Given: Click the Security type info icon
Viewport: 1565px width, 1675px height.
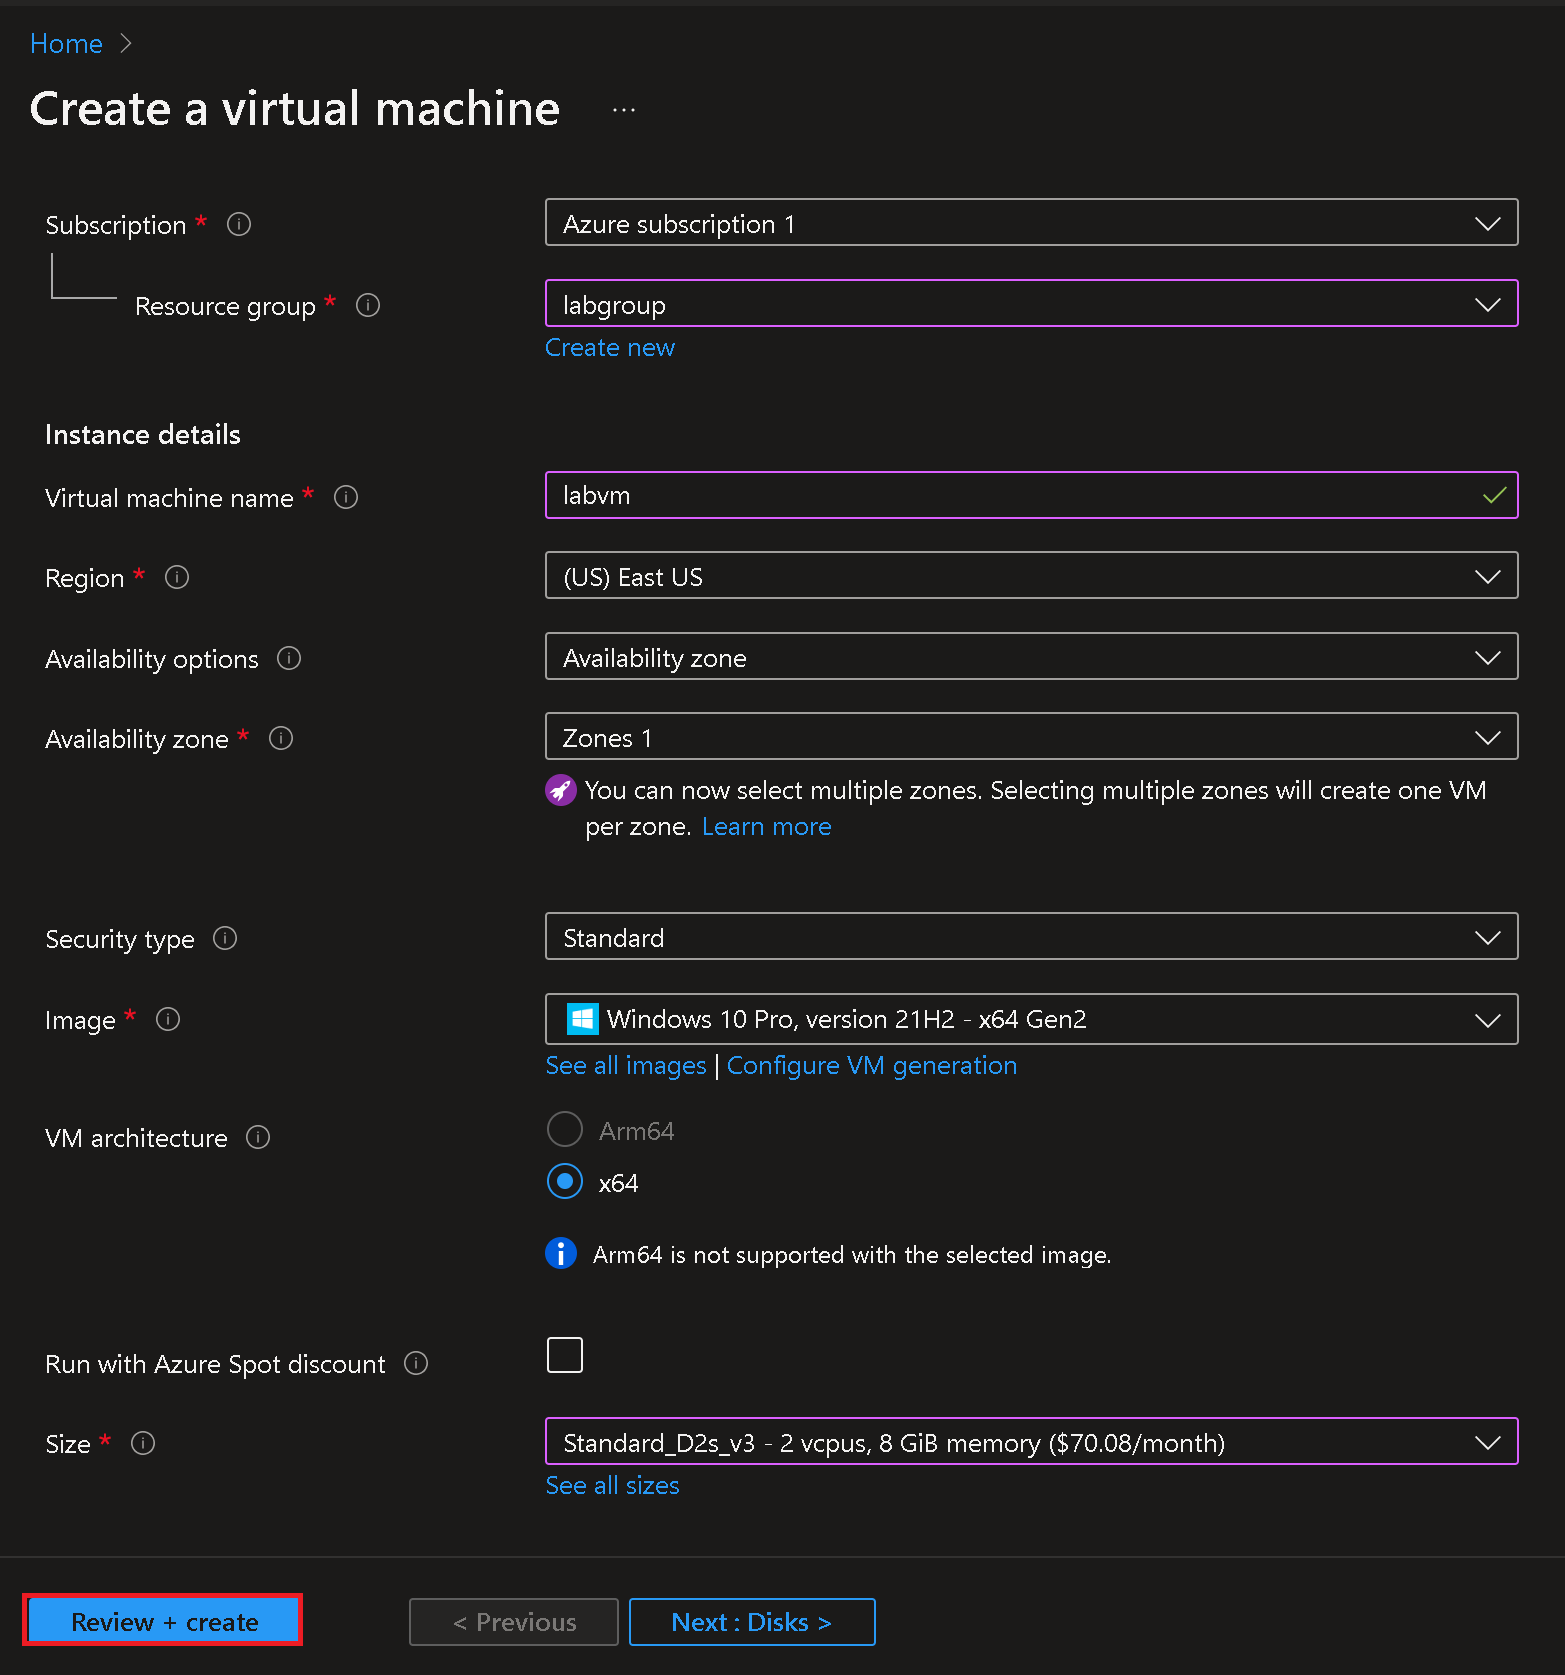Looking at the screenshot, I should pos(225,938).
